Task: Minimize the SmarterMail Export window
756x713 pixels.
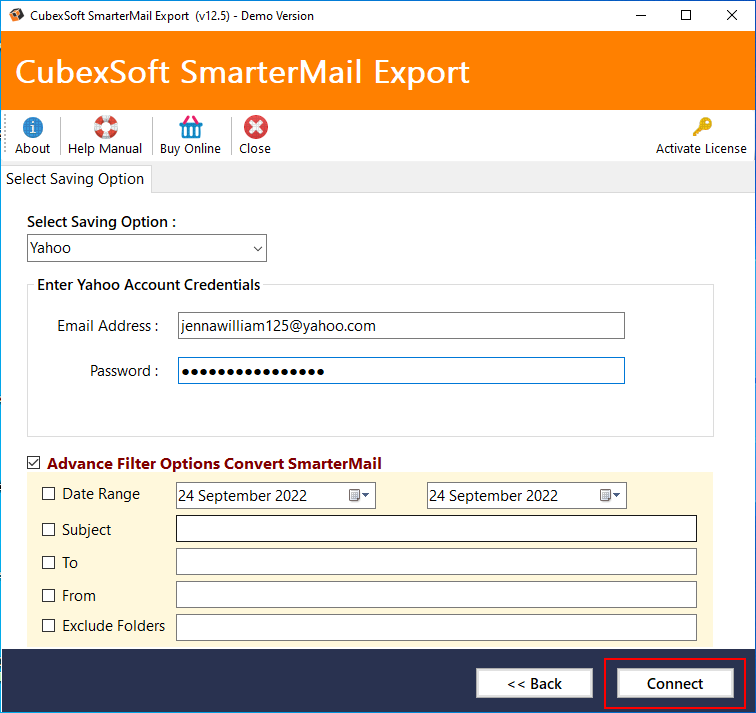Action: [641, 15]
